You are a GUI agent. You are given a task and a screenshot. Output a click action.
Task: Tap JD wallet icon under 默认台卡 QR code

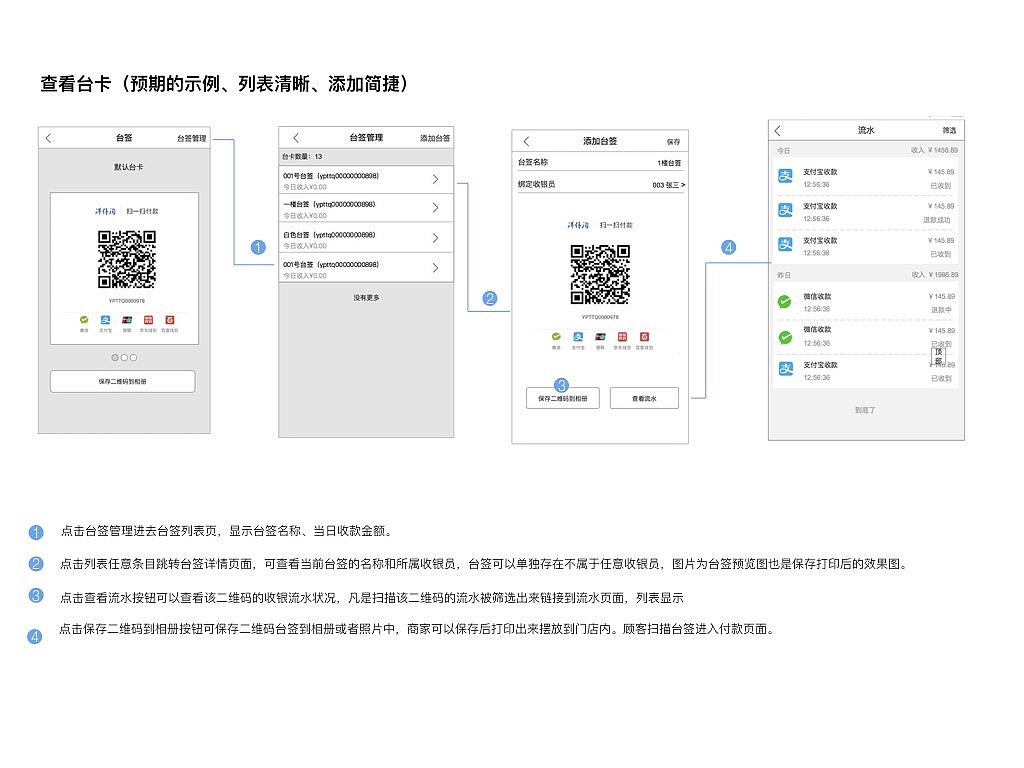coord(148,320)
